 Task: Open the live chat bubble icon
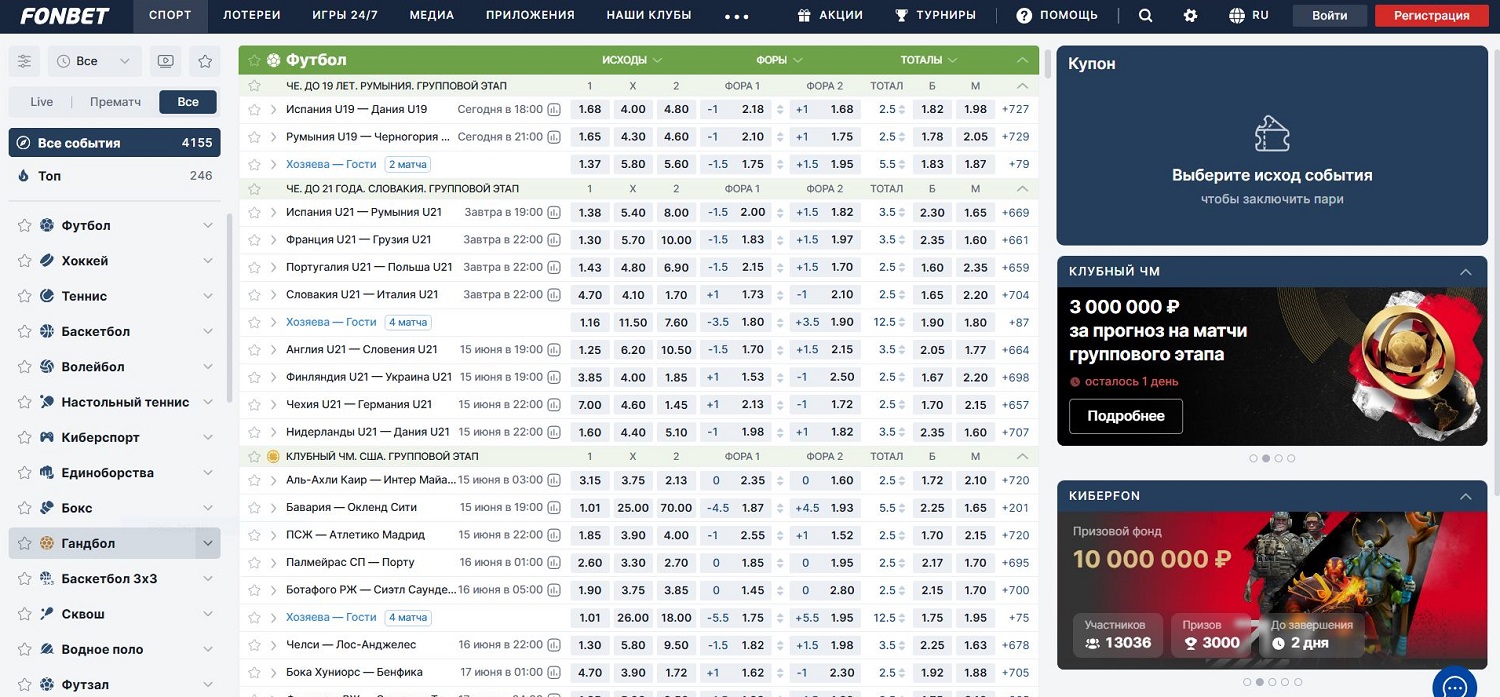tap(1455, 685)
